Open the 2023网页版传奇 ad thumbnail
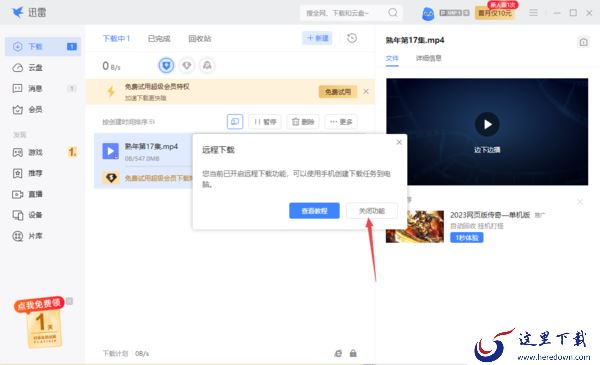This screenshot has width=600, height=365. [x=415, y=226]
